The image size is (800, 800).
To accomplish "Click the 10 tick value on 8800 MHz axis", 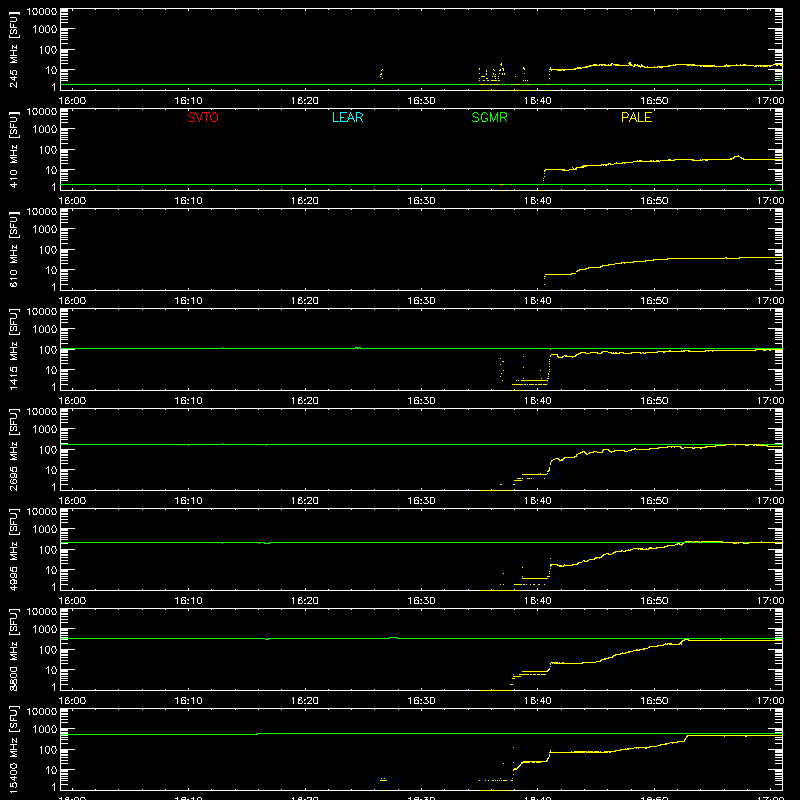I will point(51,670).
